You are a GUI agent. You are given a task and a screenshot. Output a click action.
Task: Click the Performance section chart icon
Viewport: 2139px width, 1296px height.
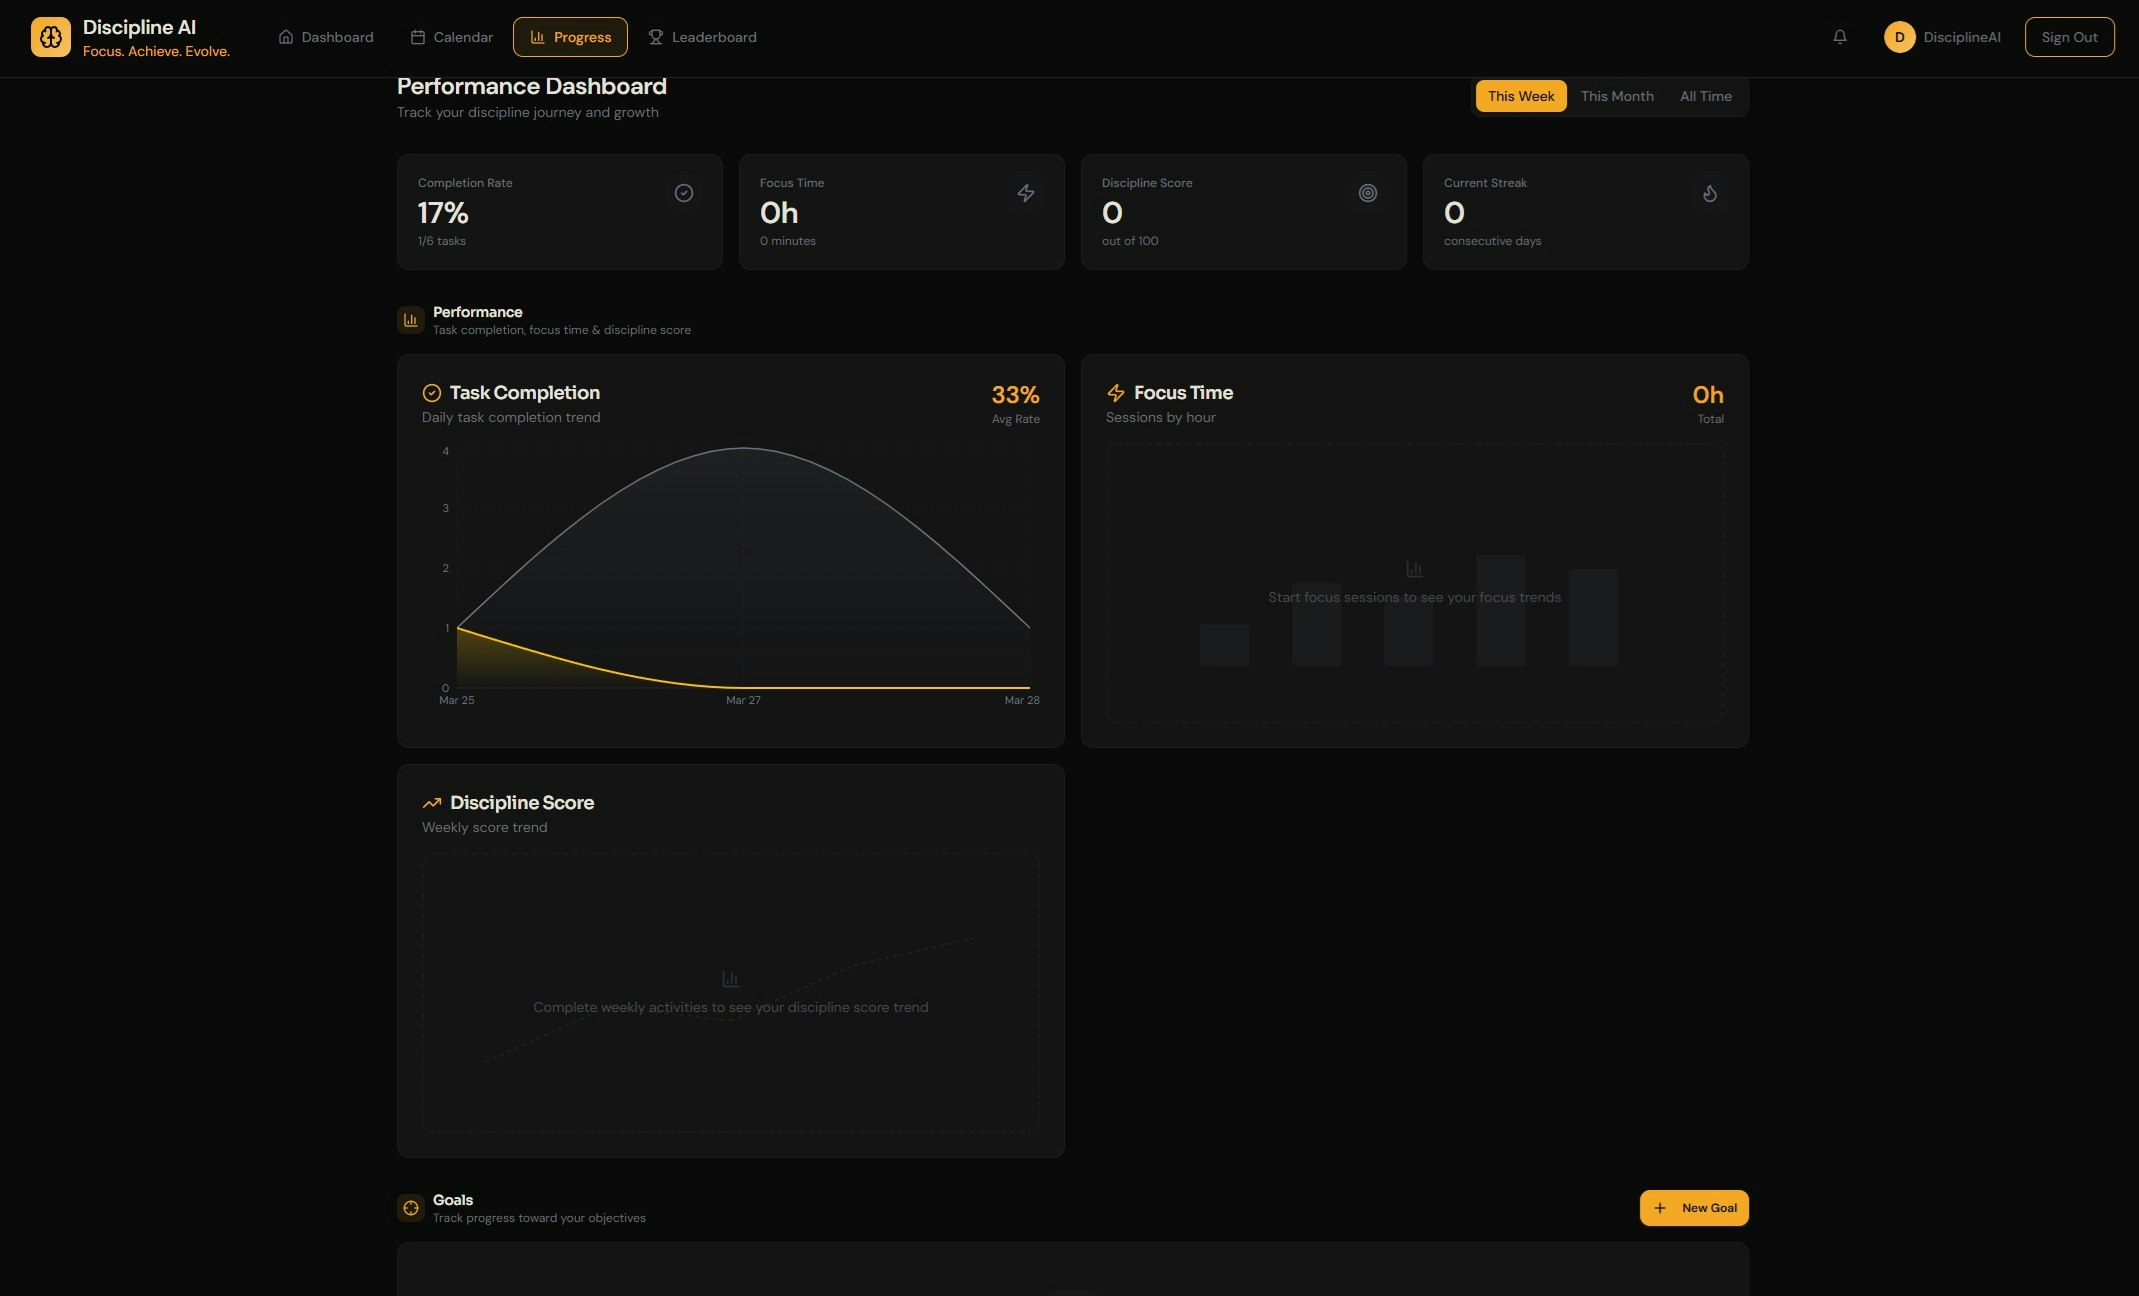411,320
